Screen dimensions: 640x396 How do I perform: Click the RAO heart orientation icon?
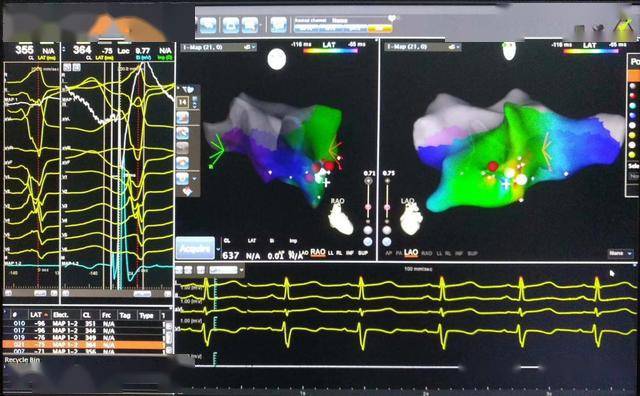pyautogui.click(x=341, y=218)
